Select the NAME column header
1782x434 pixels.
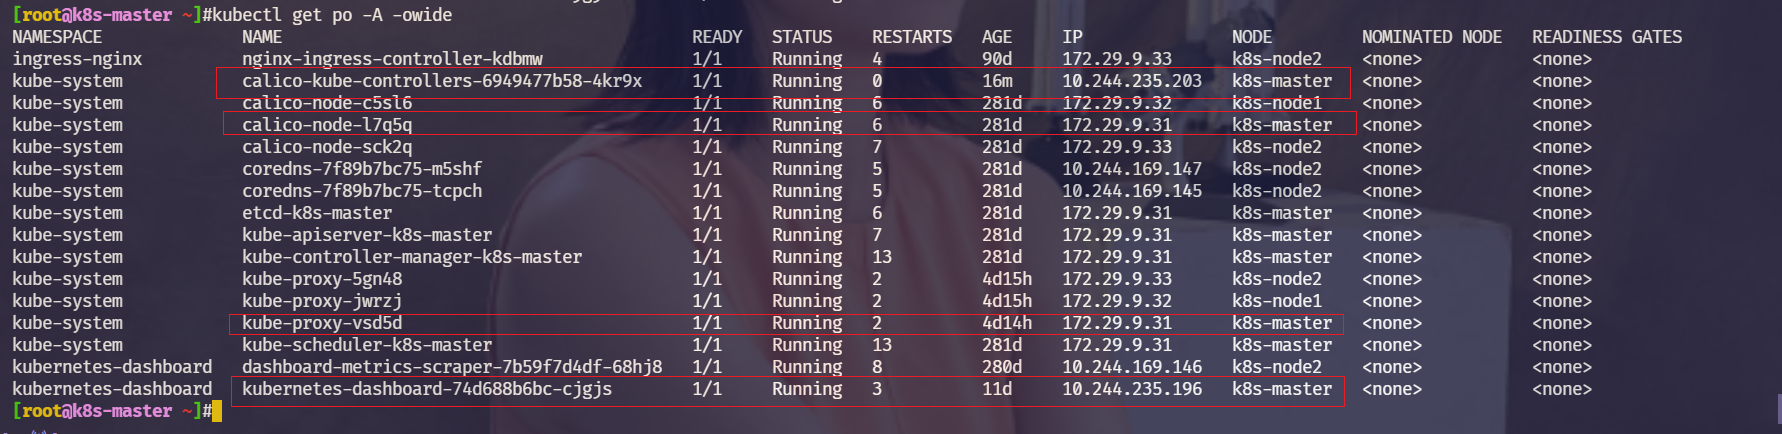(262, 37)
